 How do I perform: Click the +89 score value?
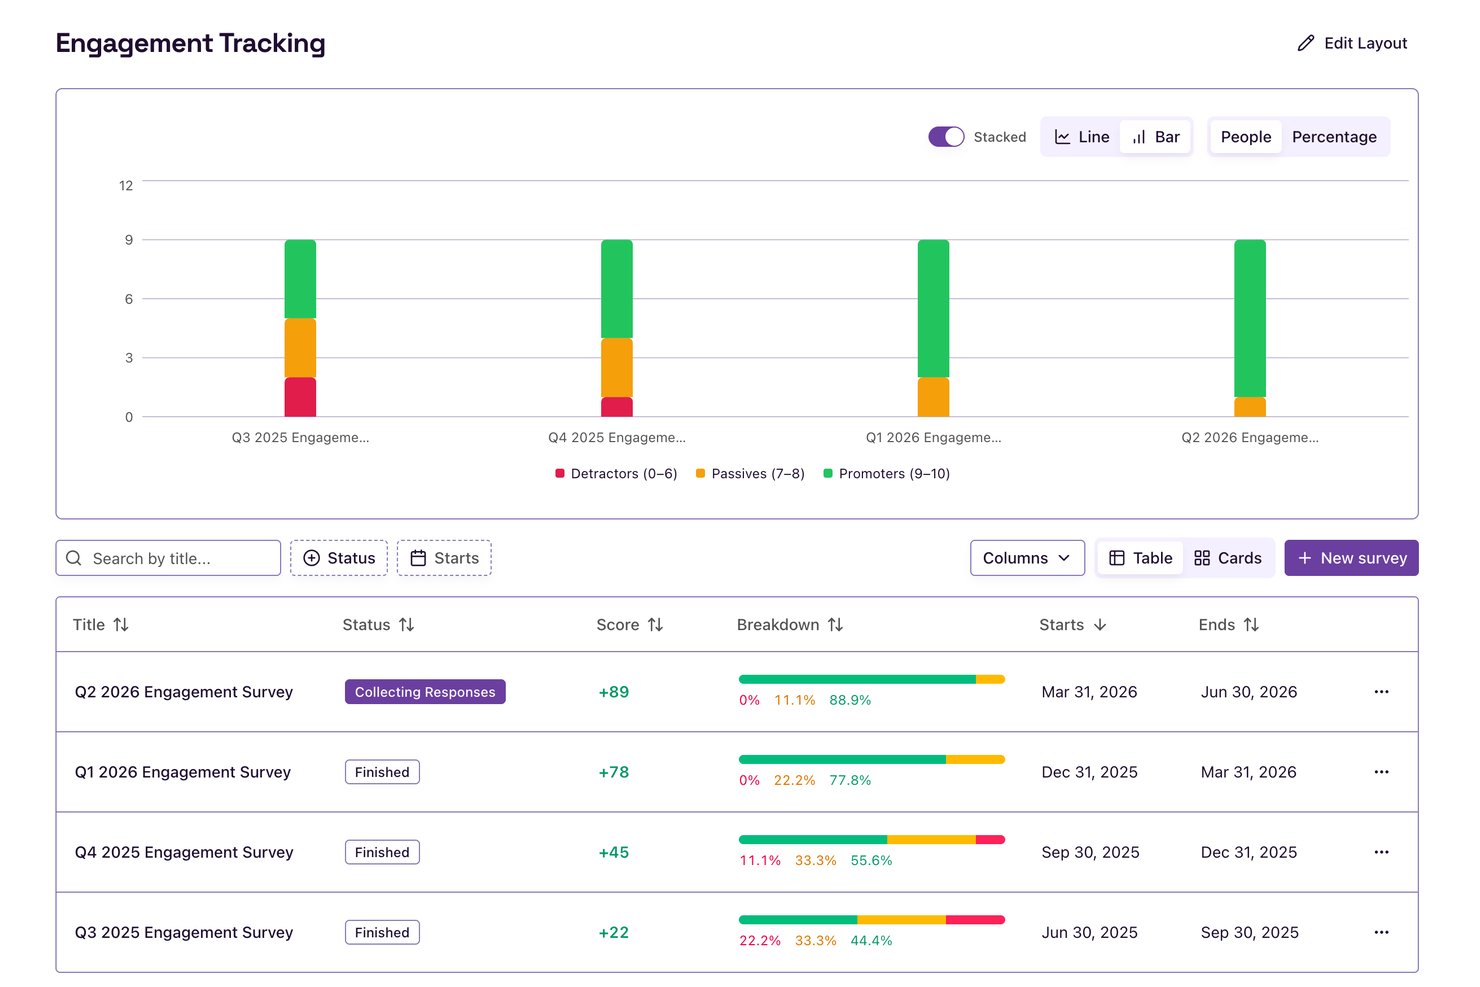[x=614, y=692]
